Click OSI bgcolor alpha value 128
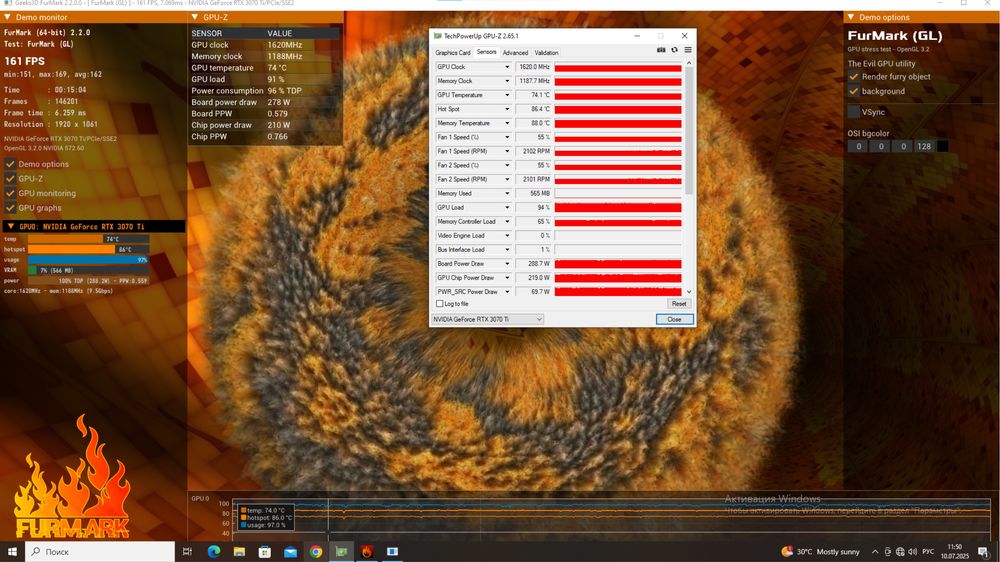The image size is (1000, 562). 923,146
